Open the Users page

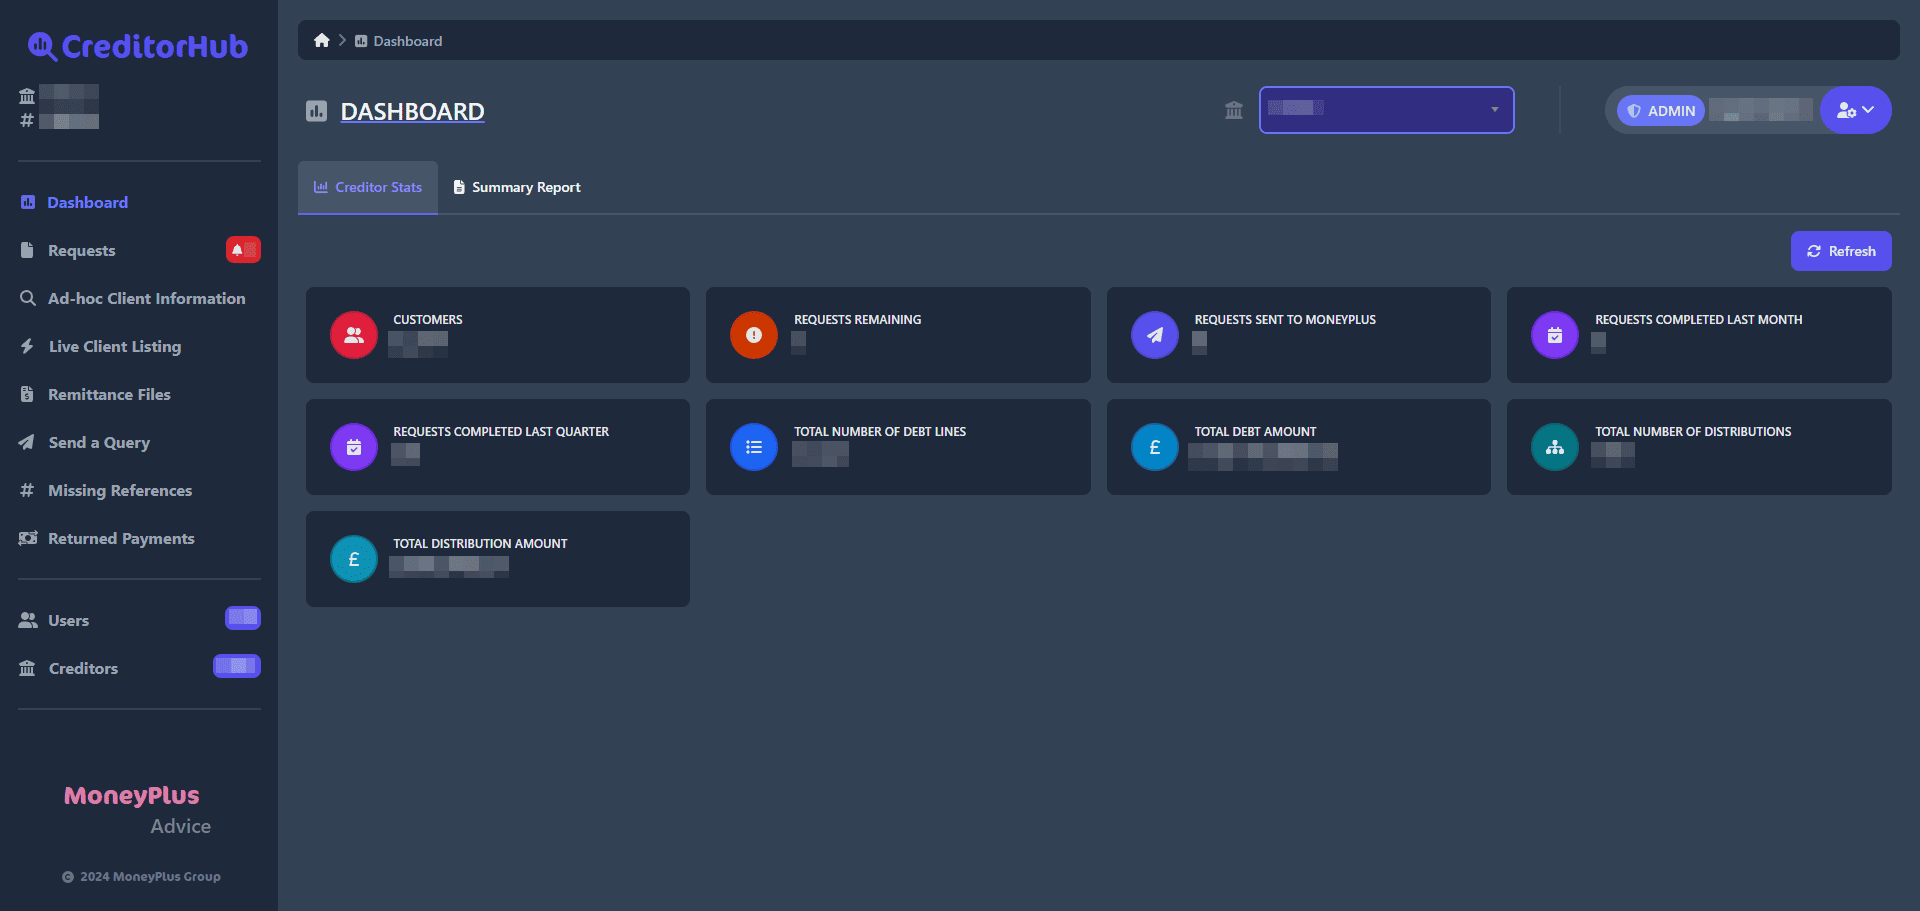[x=54, y=620]
